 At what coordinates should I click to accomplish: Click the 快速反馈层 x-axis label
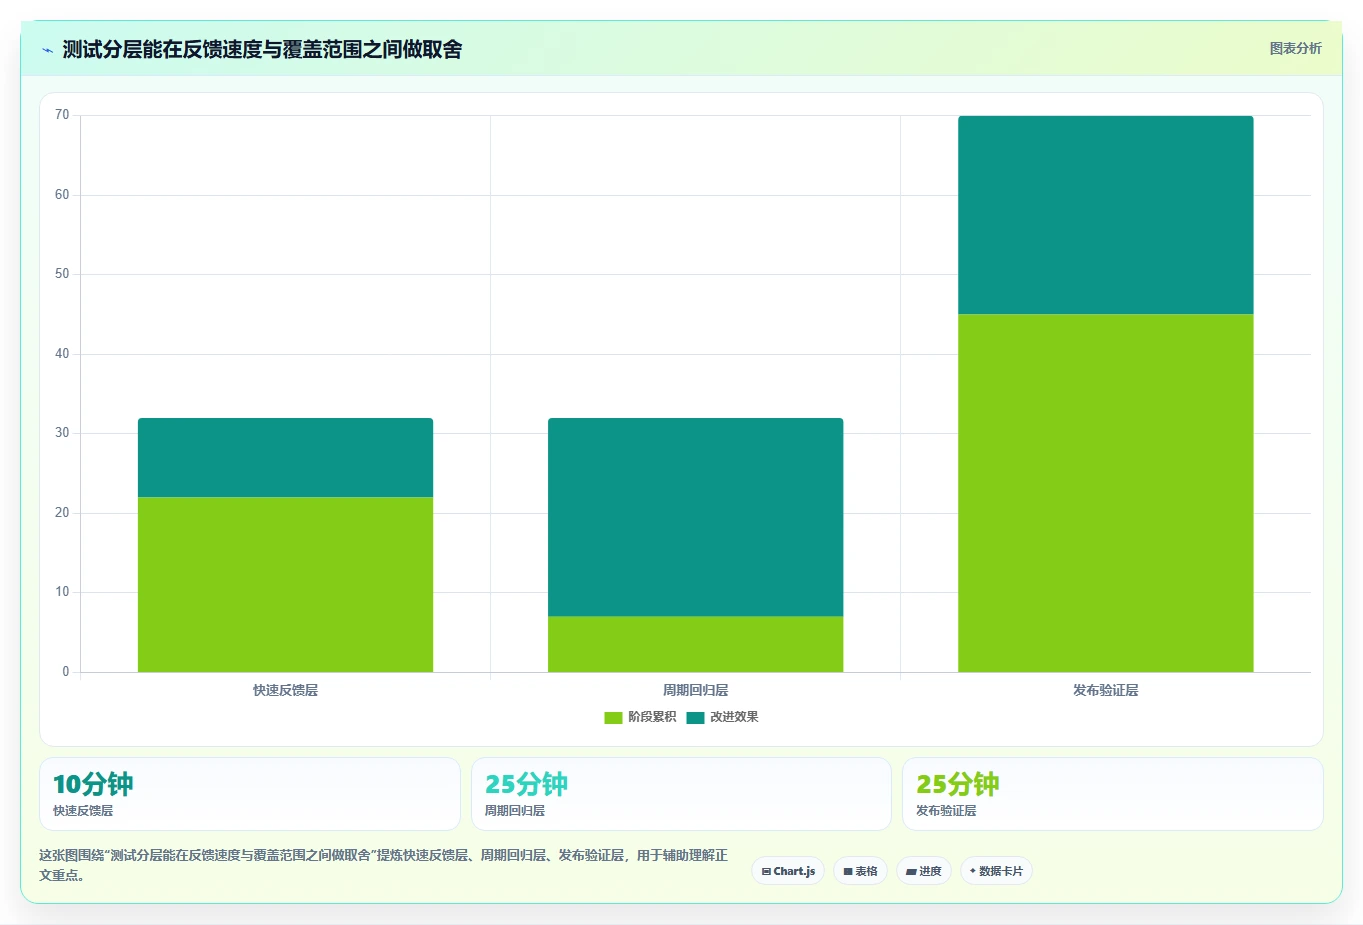tap(285, 690)
